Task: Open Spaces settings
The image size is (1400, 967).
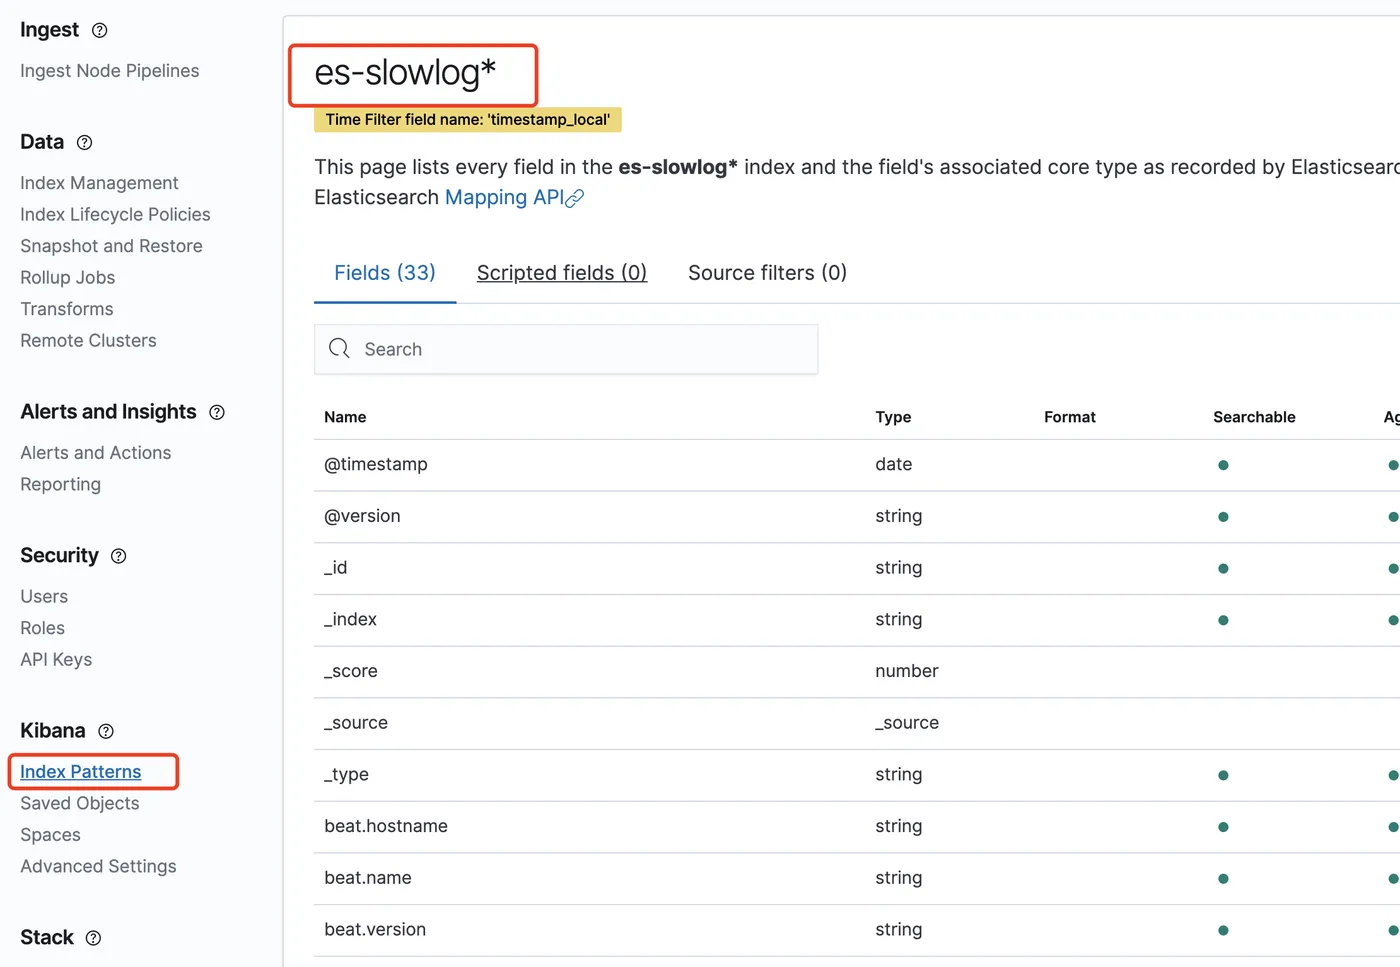Action: (50, 835)
